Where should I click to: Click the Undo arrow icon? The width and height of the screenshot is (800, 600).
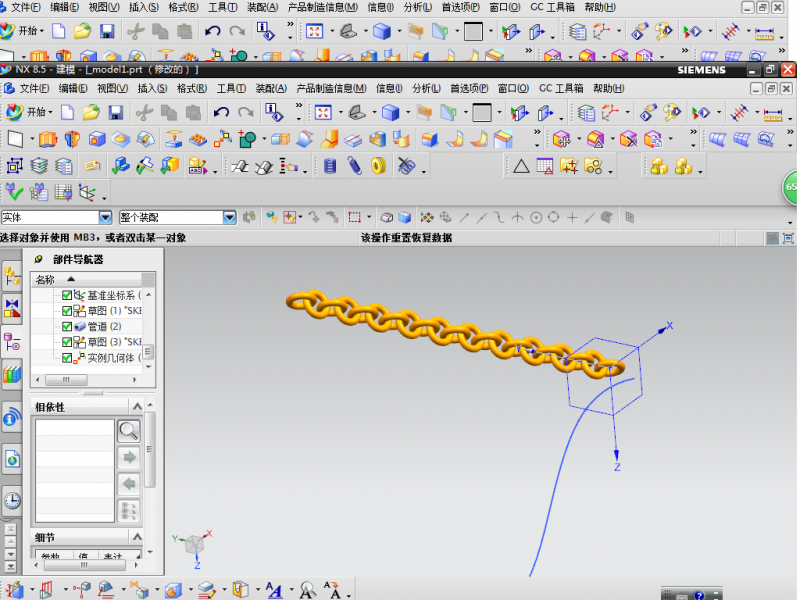click(x=221, y=112)
